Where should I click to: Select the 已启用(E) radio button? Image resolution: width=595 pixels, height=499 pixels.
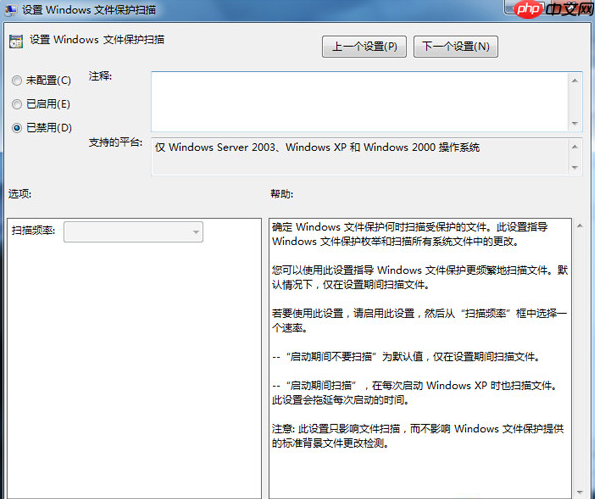click(x=16, y=104)
